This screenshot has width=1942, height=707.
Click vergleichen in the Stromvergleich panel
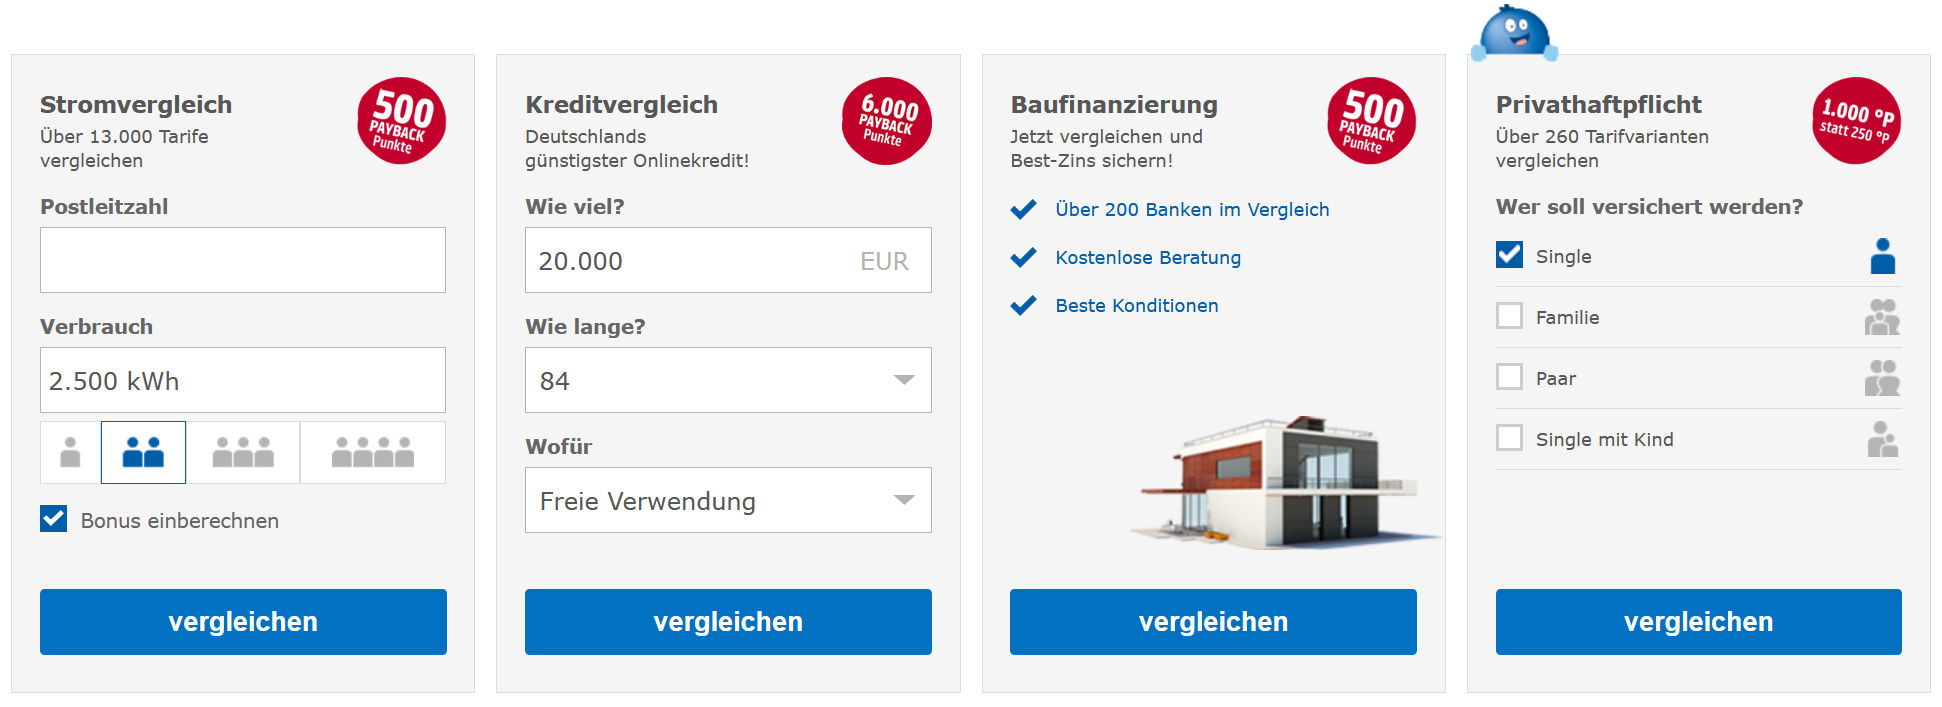point(242,621)
